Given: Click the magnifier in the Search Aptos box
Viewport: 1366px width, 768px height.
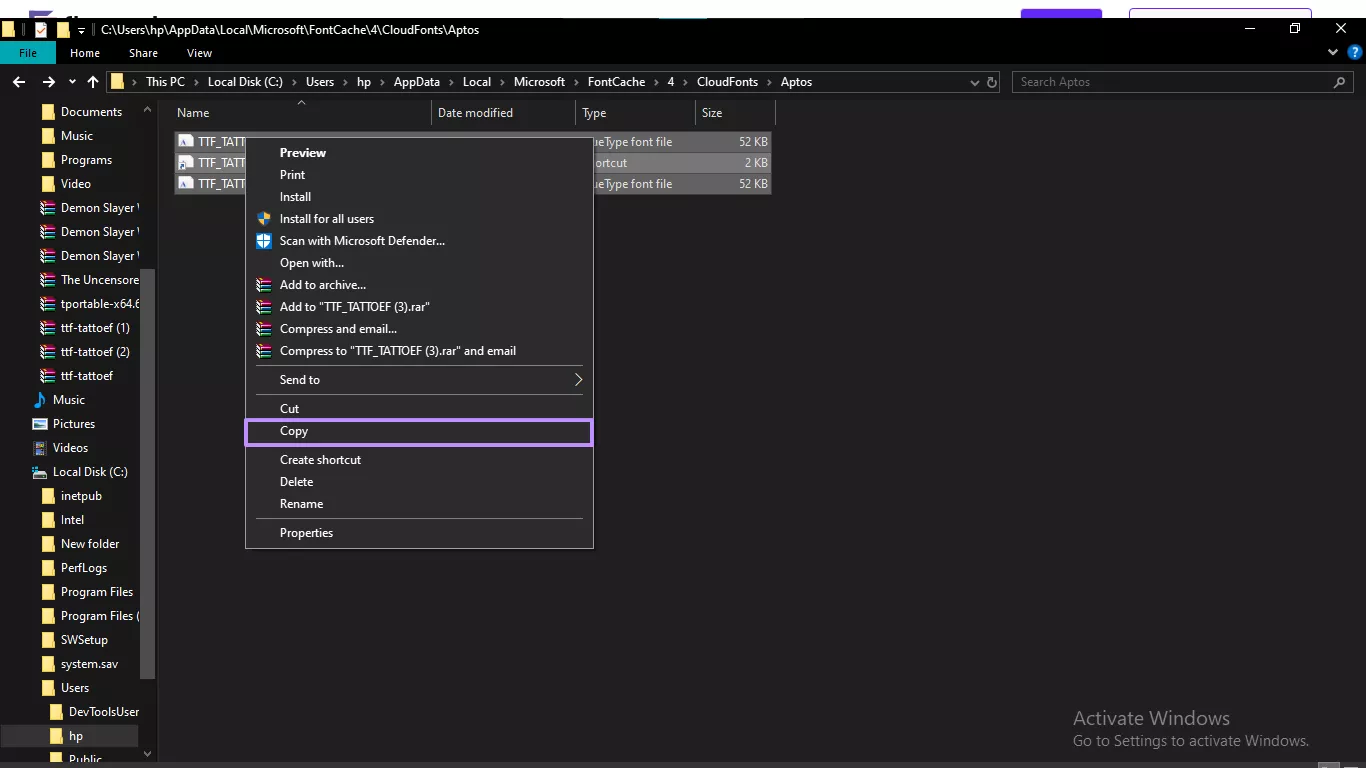Looking at the screenshot, I should click(1339, 82).
